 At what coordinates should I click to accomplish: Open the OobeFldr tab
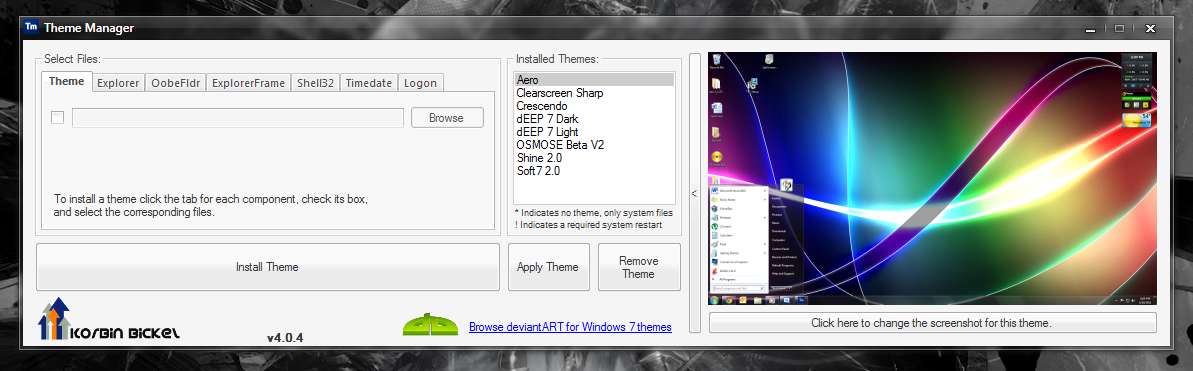[x=175, y=83]
